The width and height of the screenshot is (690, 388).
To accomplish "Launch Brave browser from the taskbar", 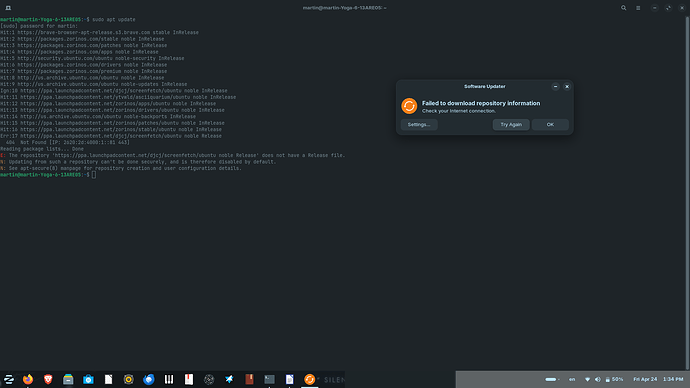I will click(x=48, y=379).
